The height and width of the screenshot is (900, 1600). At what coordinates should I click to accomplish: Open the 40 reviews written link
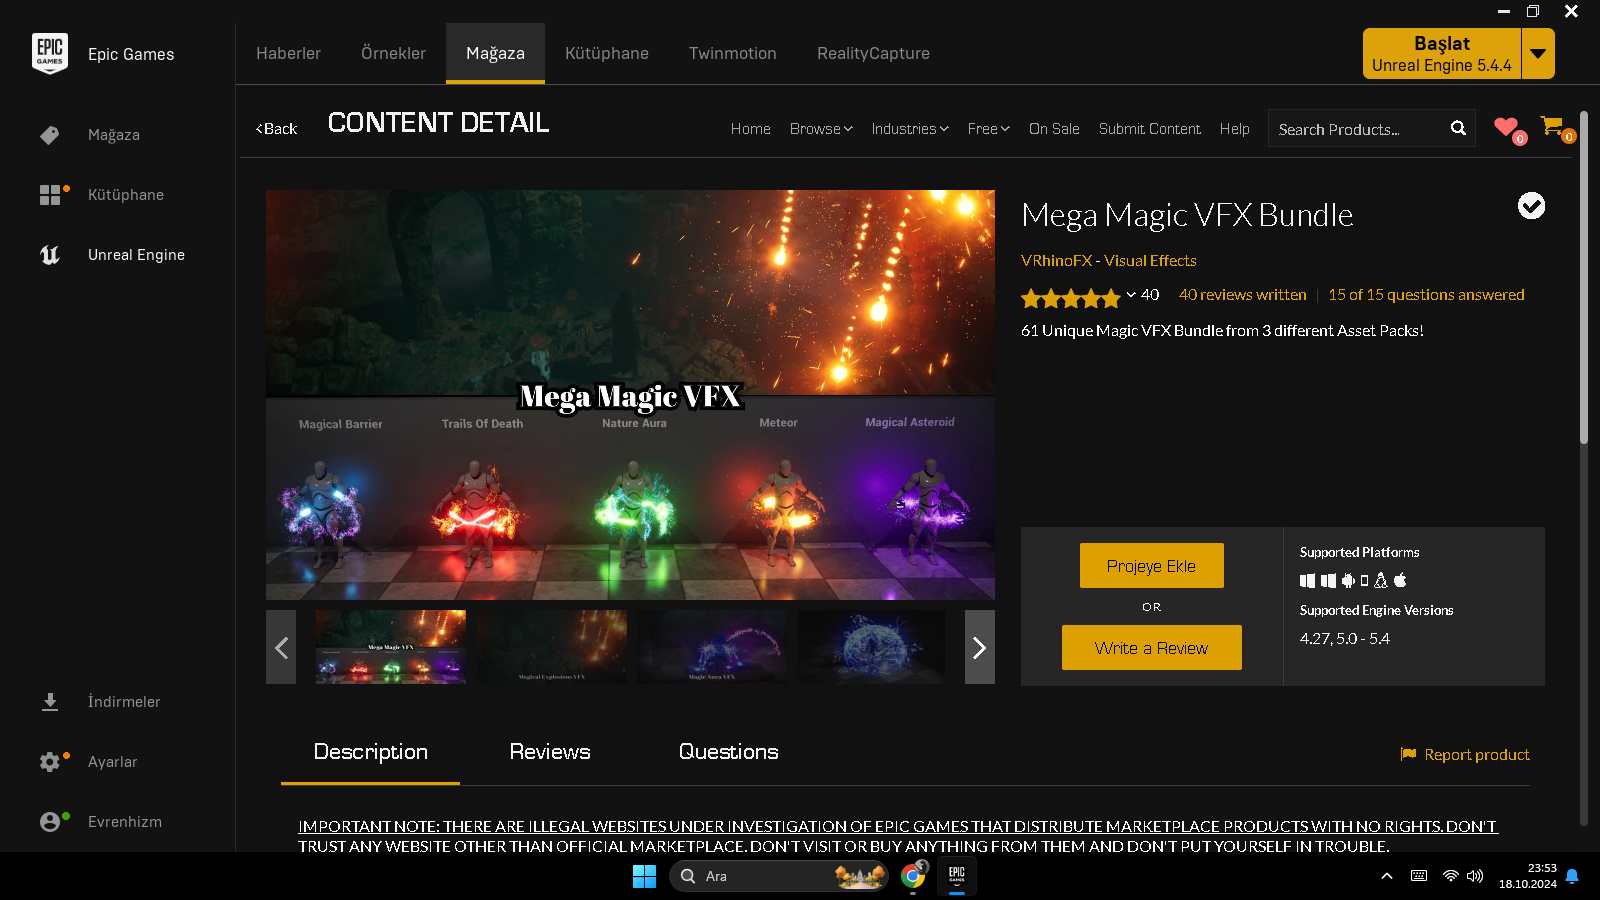tap(1242, 295)
